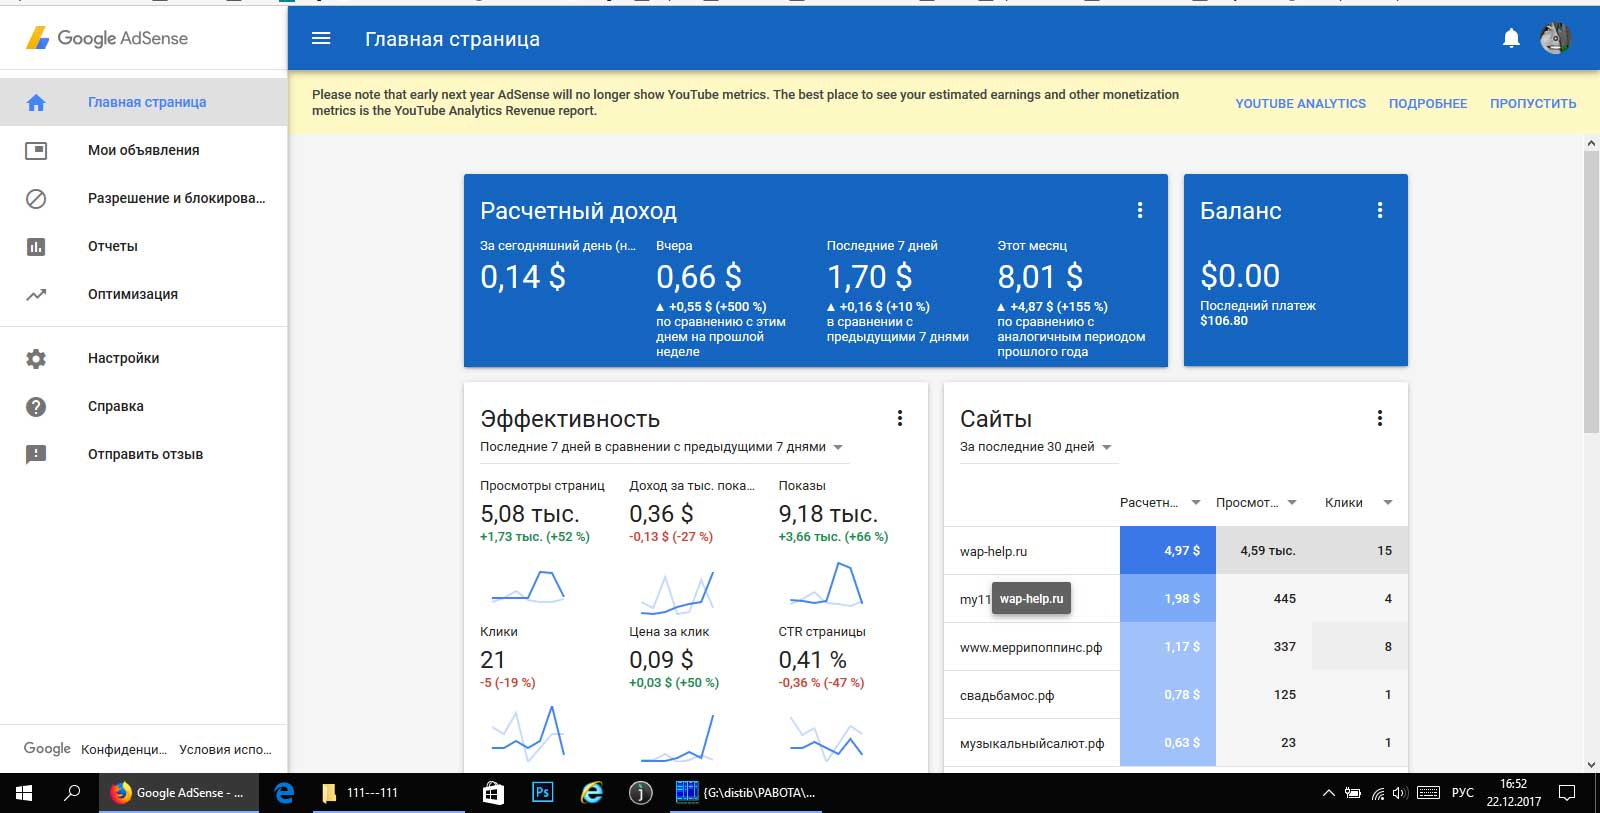This screenshot has width=1600, height=813.
Task: Open the Расчетн... column dropdown
Action: (x=1196, y=503)
